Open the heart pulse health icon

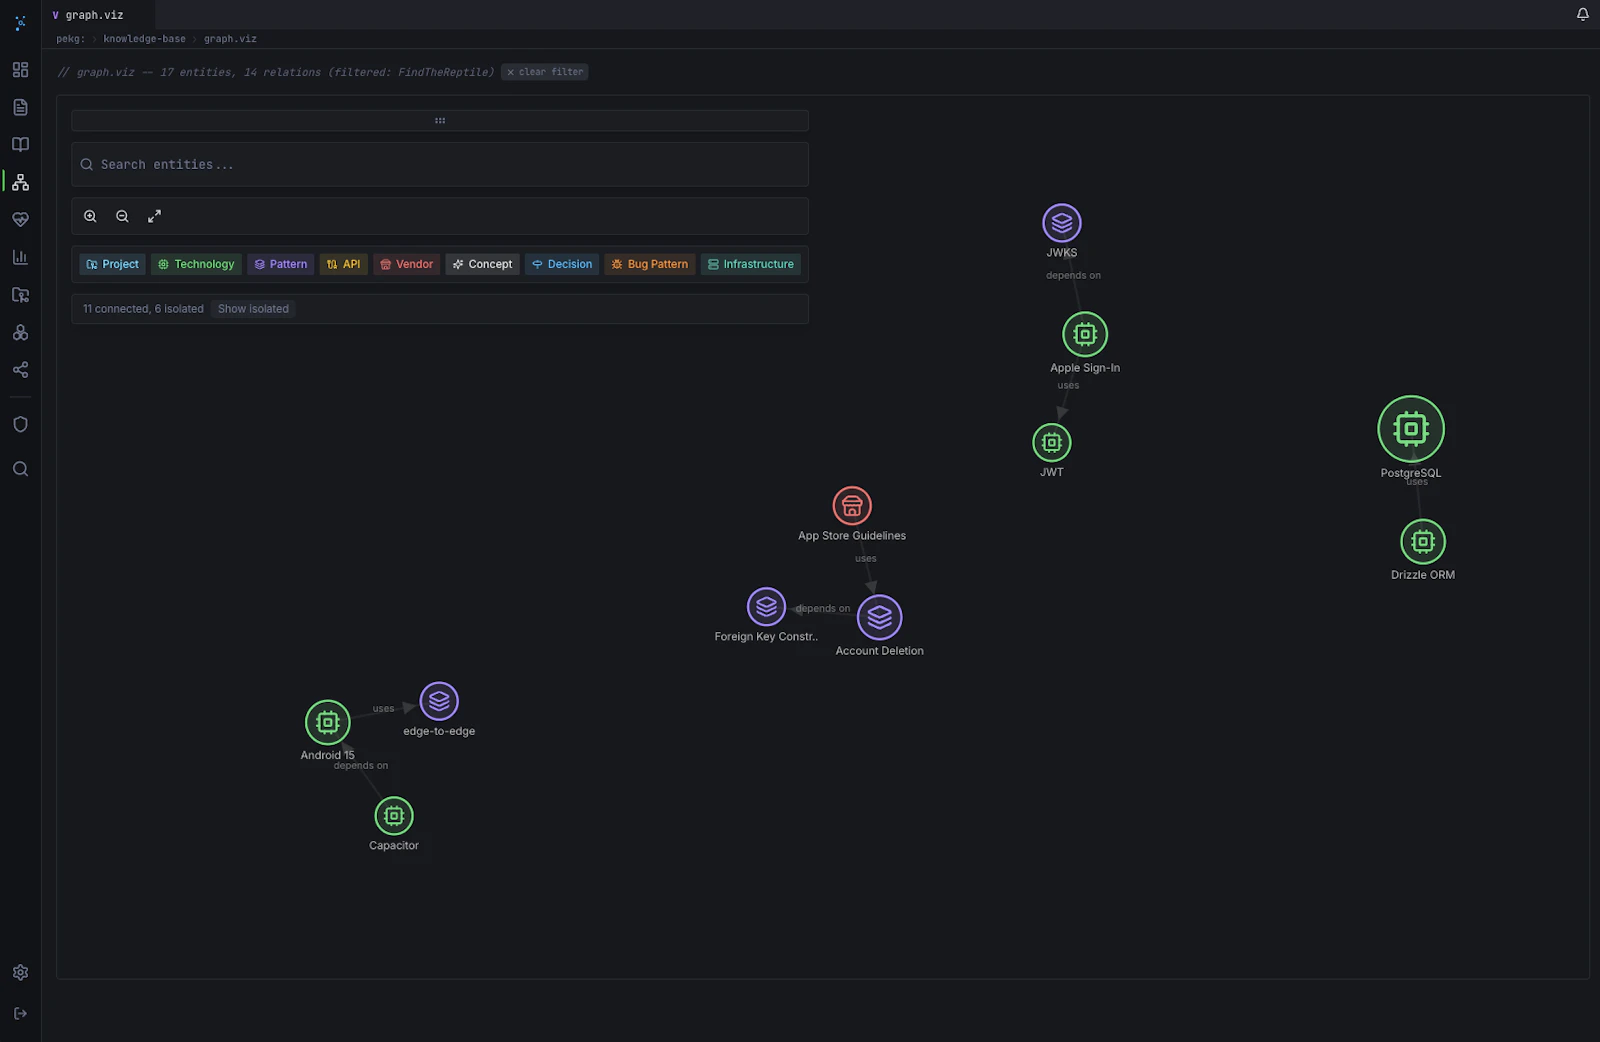(20, 220)
